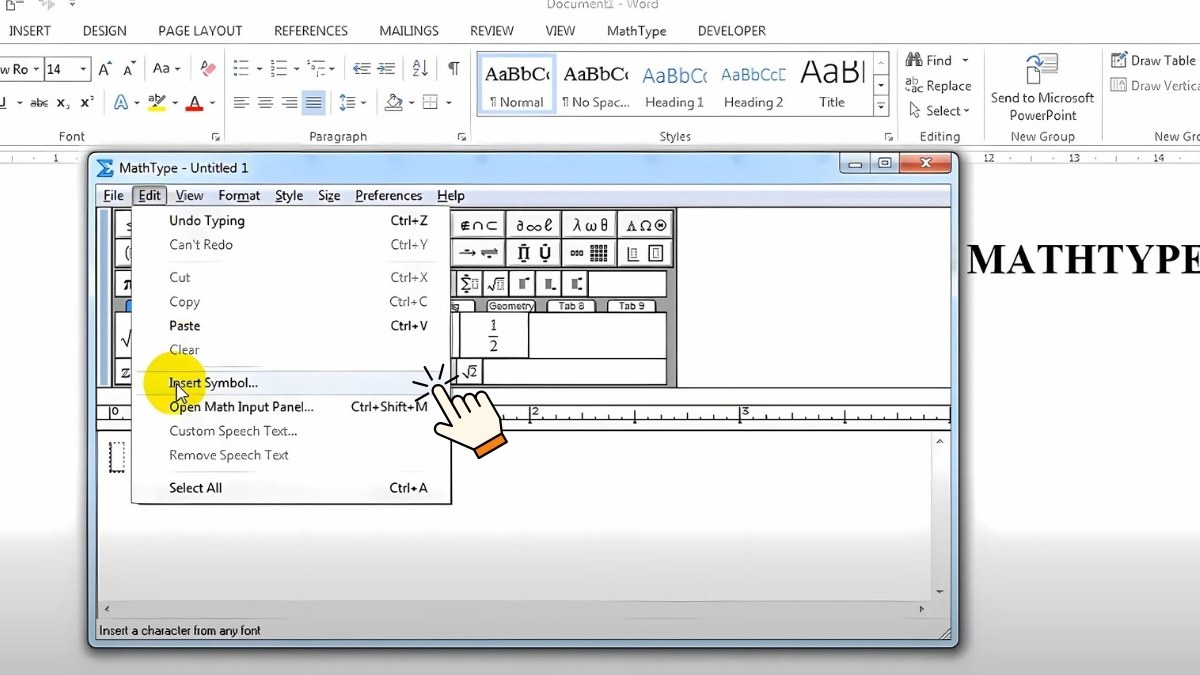
Task: Click Grow Font icon in Word ribbon
Action: click(104, 69)
